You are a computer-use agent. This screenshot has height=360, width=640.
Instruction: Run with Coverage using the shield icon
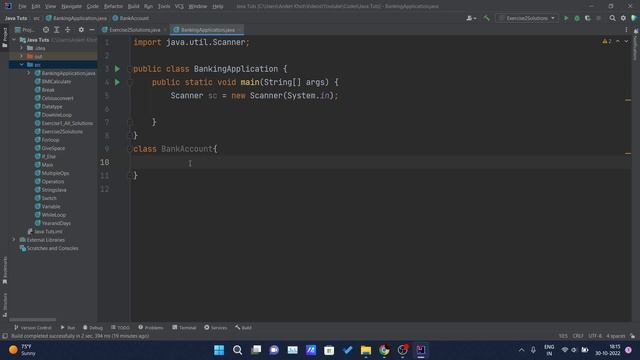pos(588,18)
